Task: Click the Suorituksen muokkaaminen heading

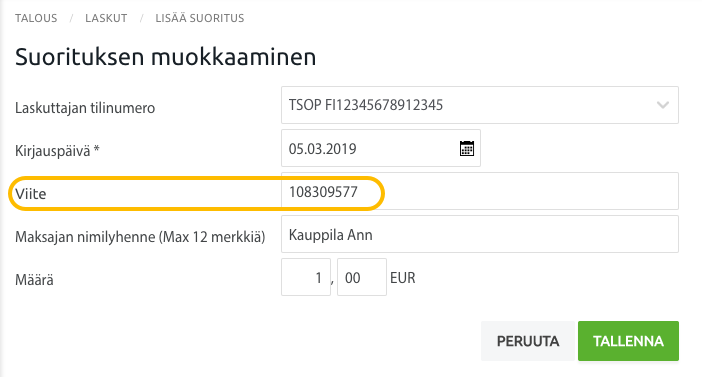Action: click(x=166, y=57)
